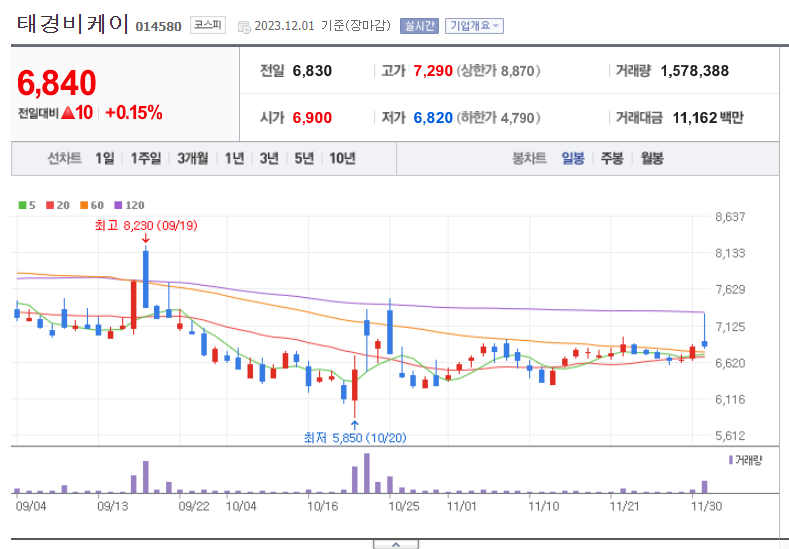
Task: Click the 시가 value 6,900
Action: coord(312,118)
